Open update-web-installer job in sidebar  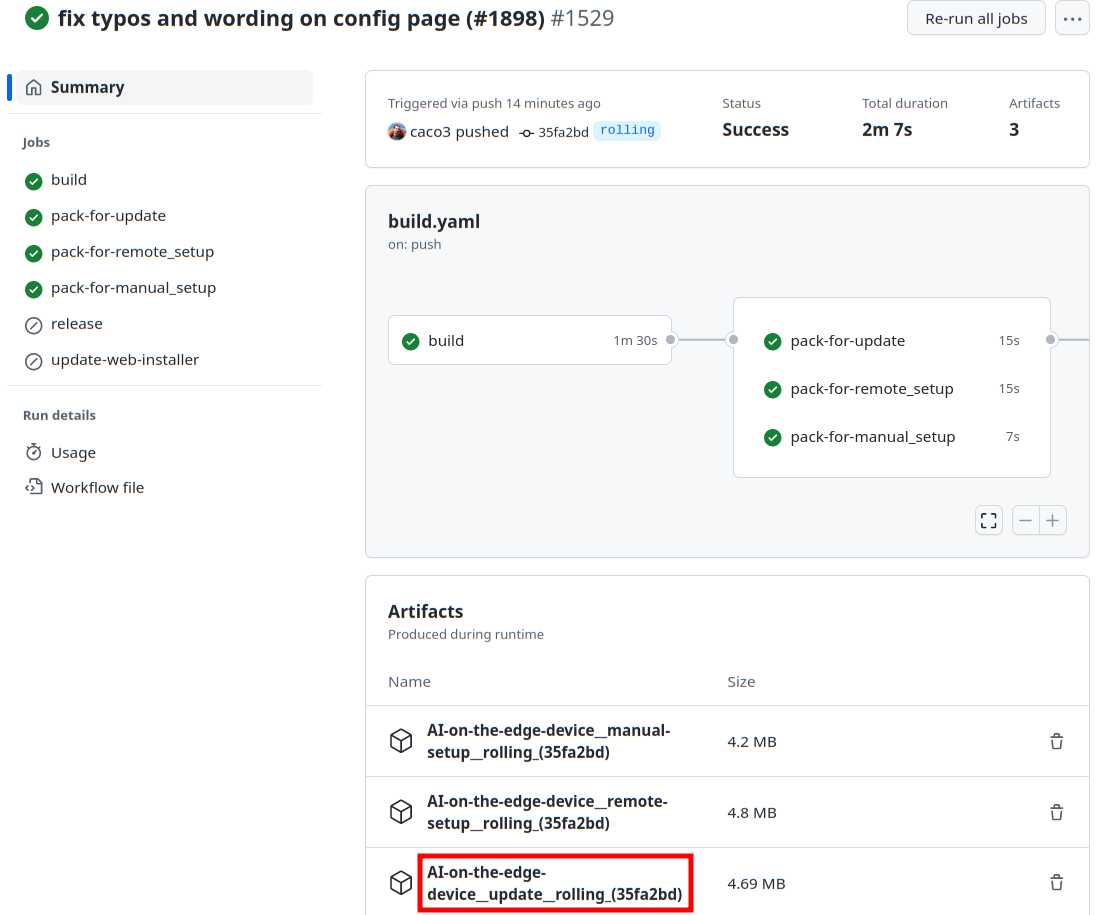[124, 360]
